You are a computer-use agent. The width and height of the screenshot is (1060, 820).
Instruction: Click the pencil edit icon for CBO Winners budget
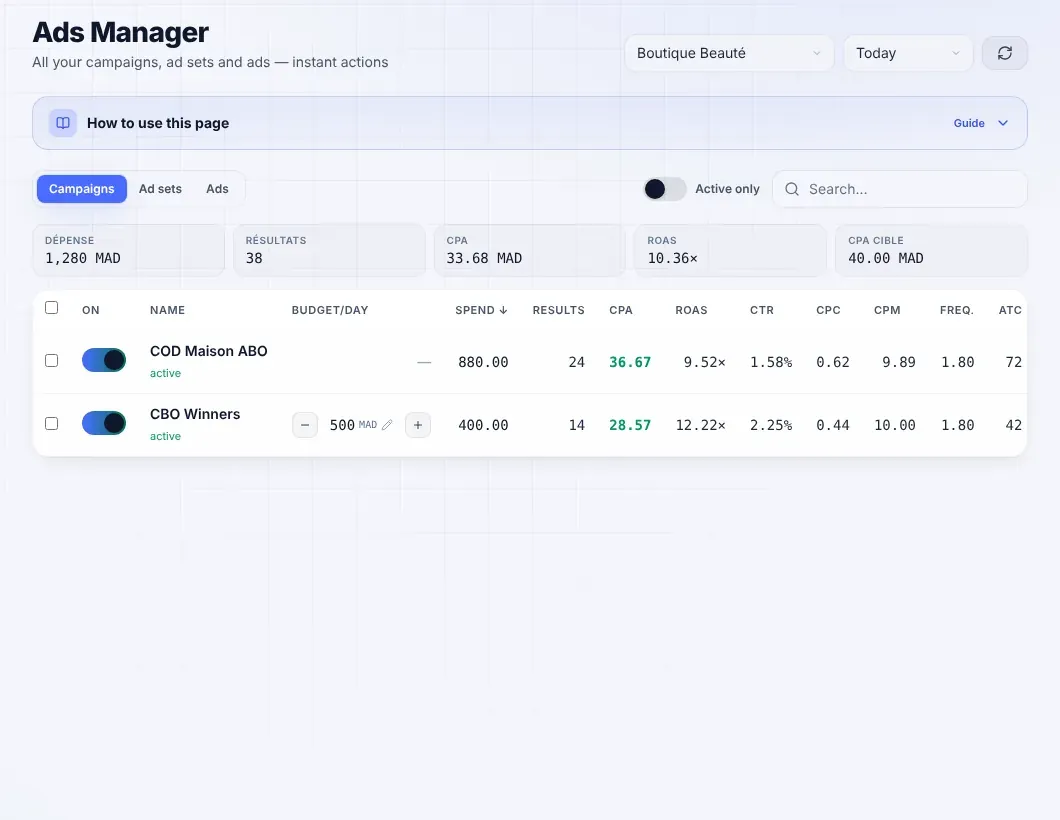[387, 425]
